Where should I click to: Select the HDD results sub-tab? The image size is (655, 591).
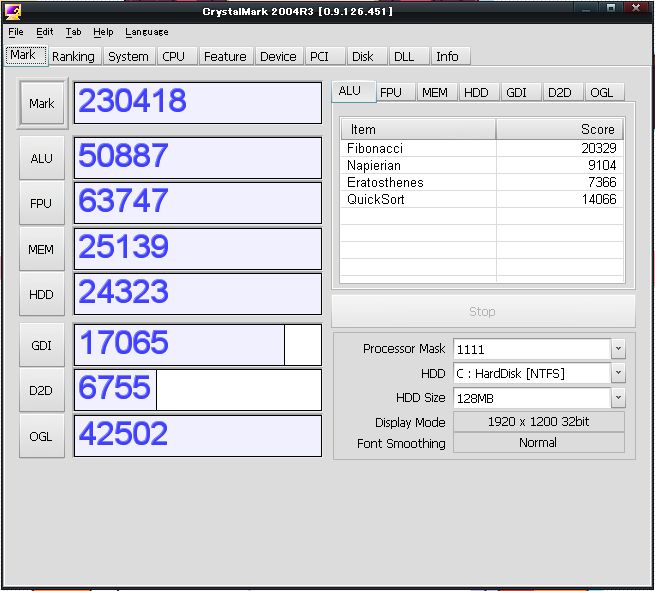point(479,92)
